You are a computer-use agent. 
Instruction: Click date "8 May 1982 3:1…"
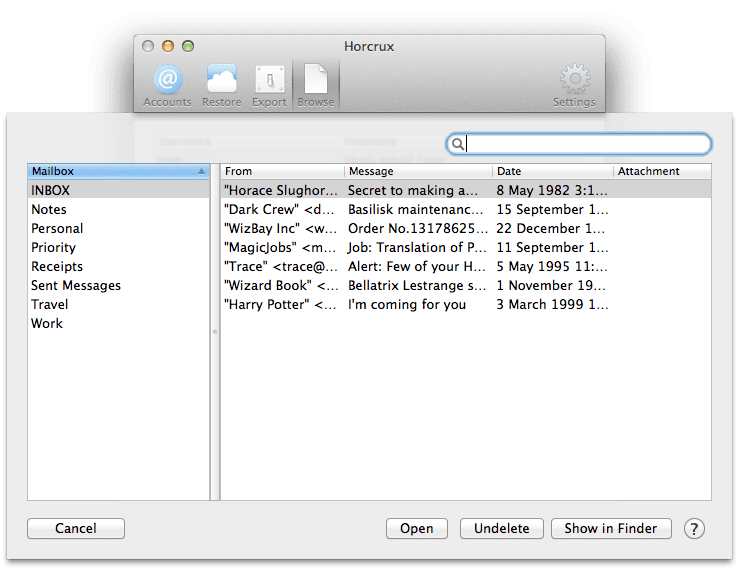coord(552,190)
